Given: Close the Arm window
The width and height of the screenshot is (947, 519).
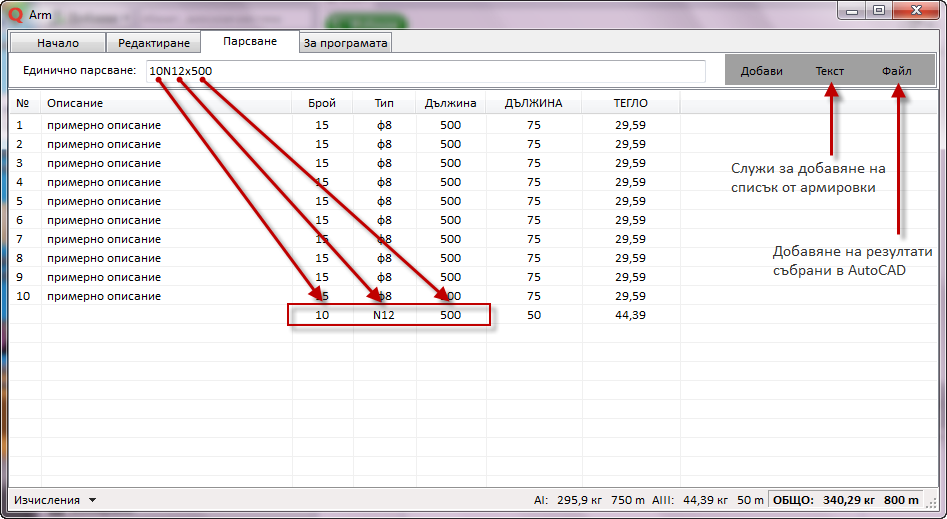Looking at the screenshot, I should [x=910, y=10].
